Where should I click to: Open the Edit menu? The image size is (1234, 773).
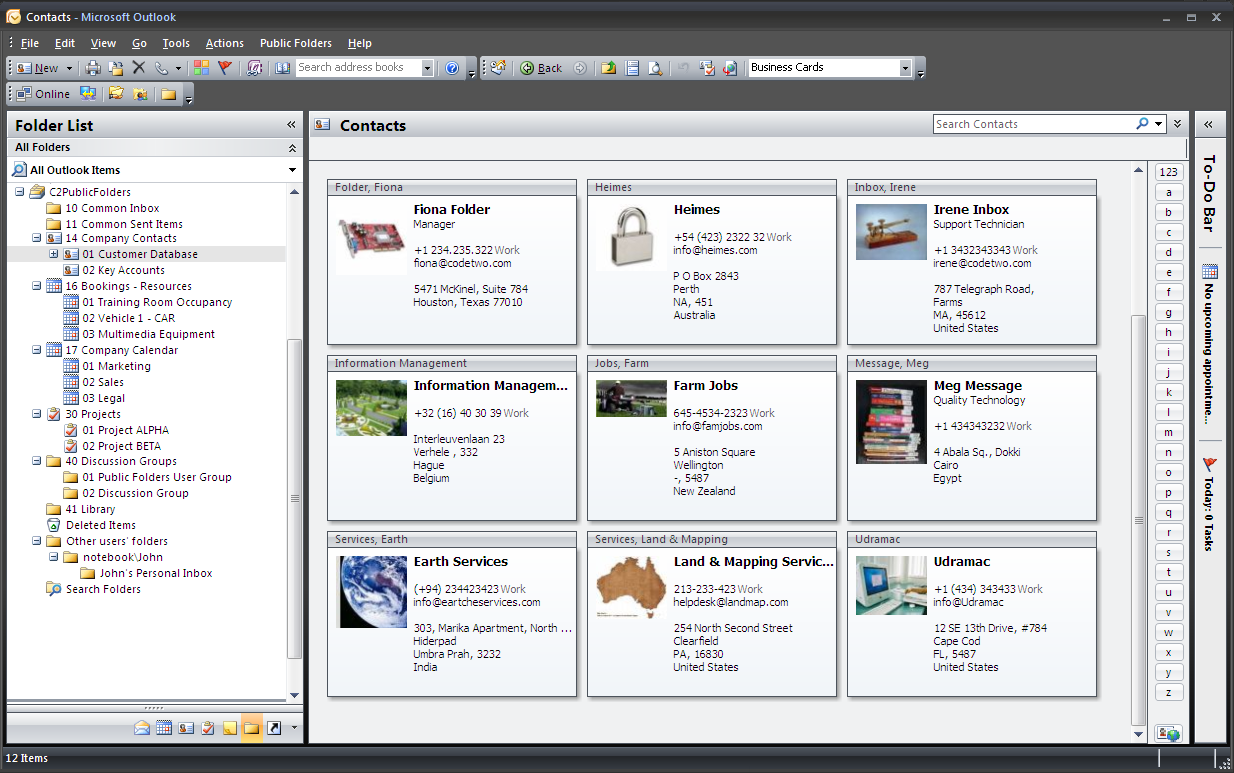pyautogui.click(x=65, y=43)
